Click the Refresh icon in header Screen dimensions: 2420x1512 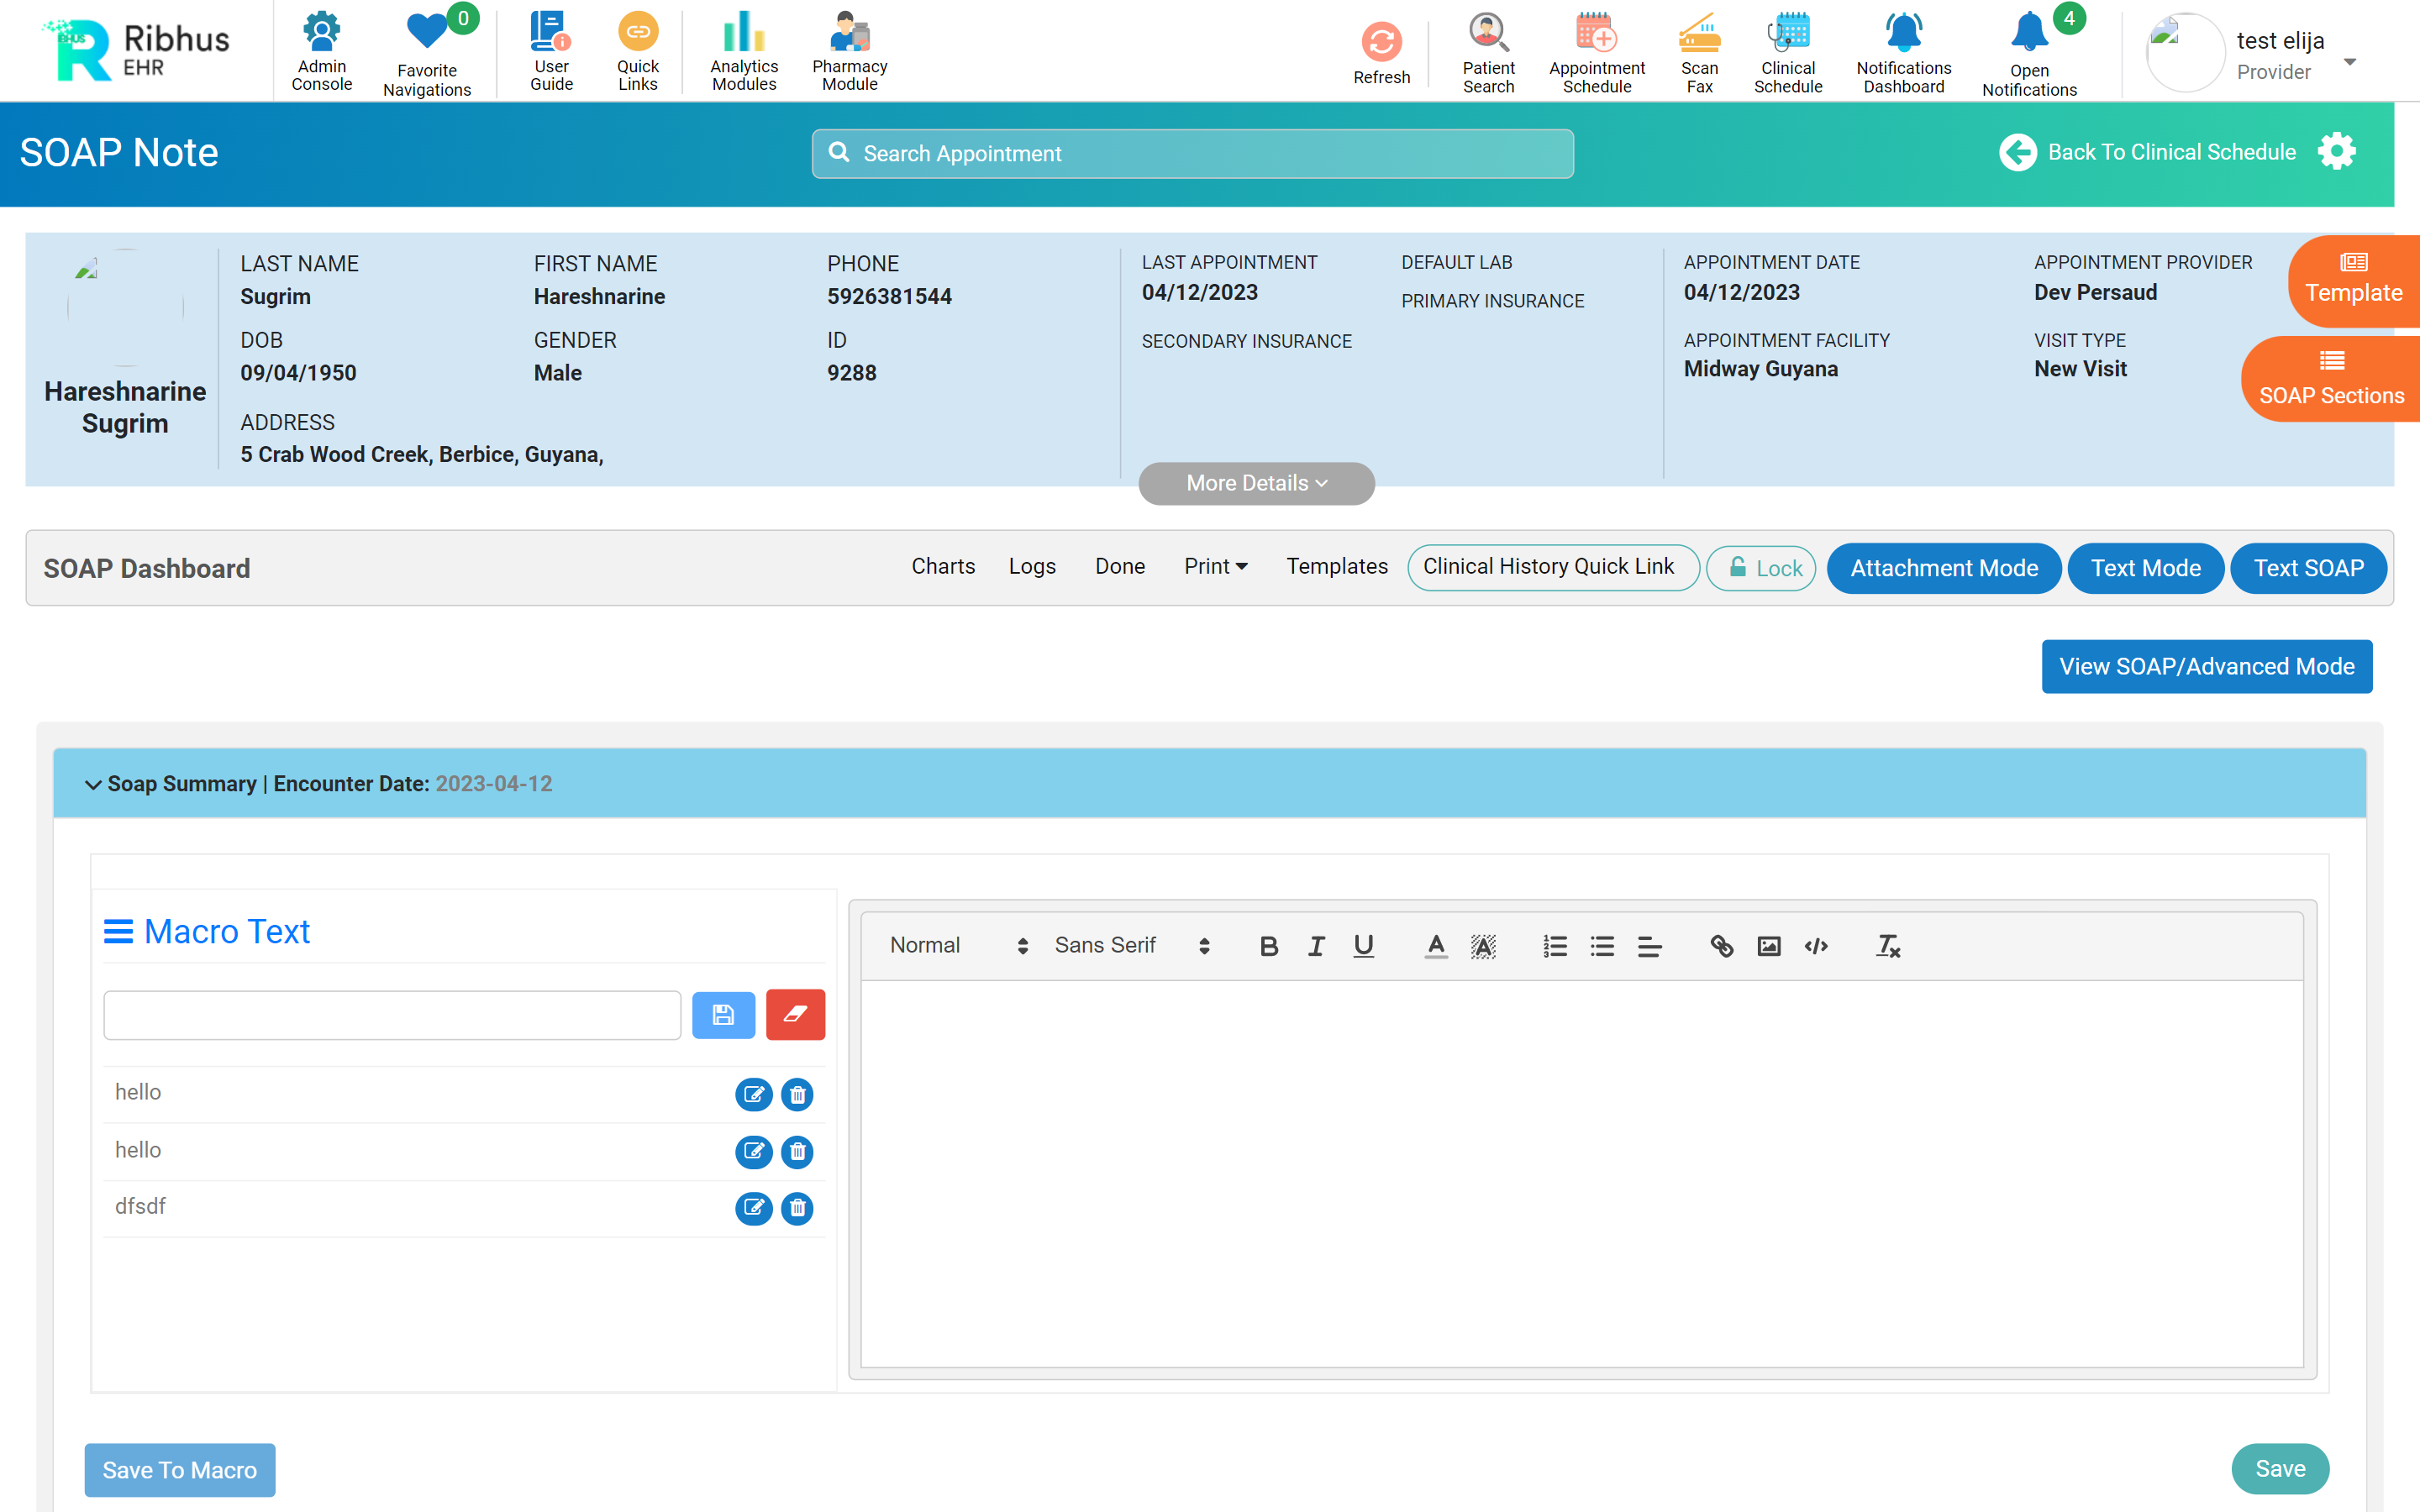(1381, 43)
